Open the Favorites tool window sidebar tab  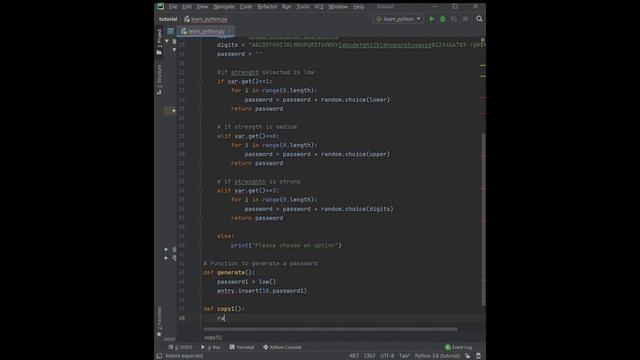pos(159,321)
